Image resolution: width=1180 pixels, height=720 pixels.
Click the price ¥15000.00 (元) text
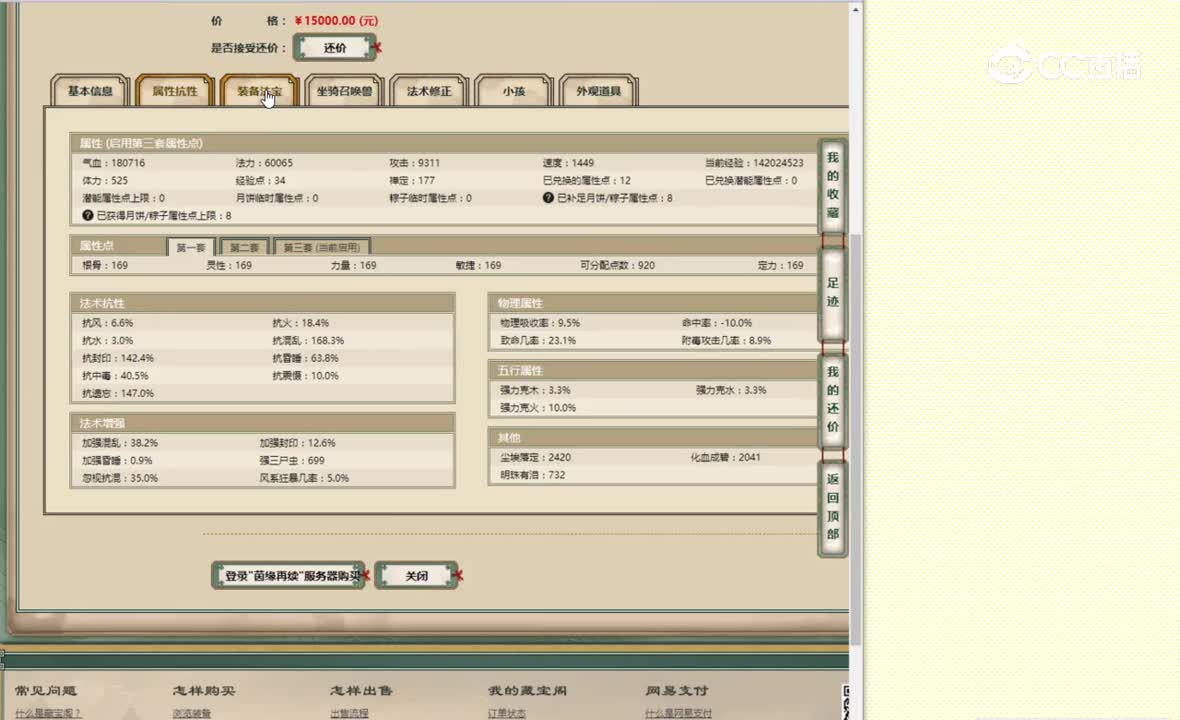click(336, 20)
